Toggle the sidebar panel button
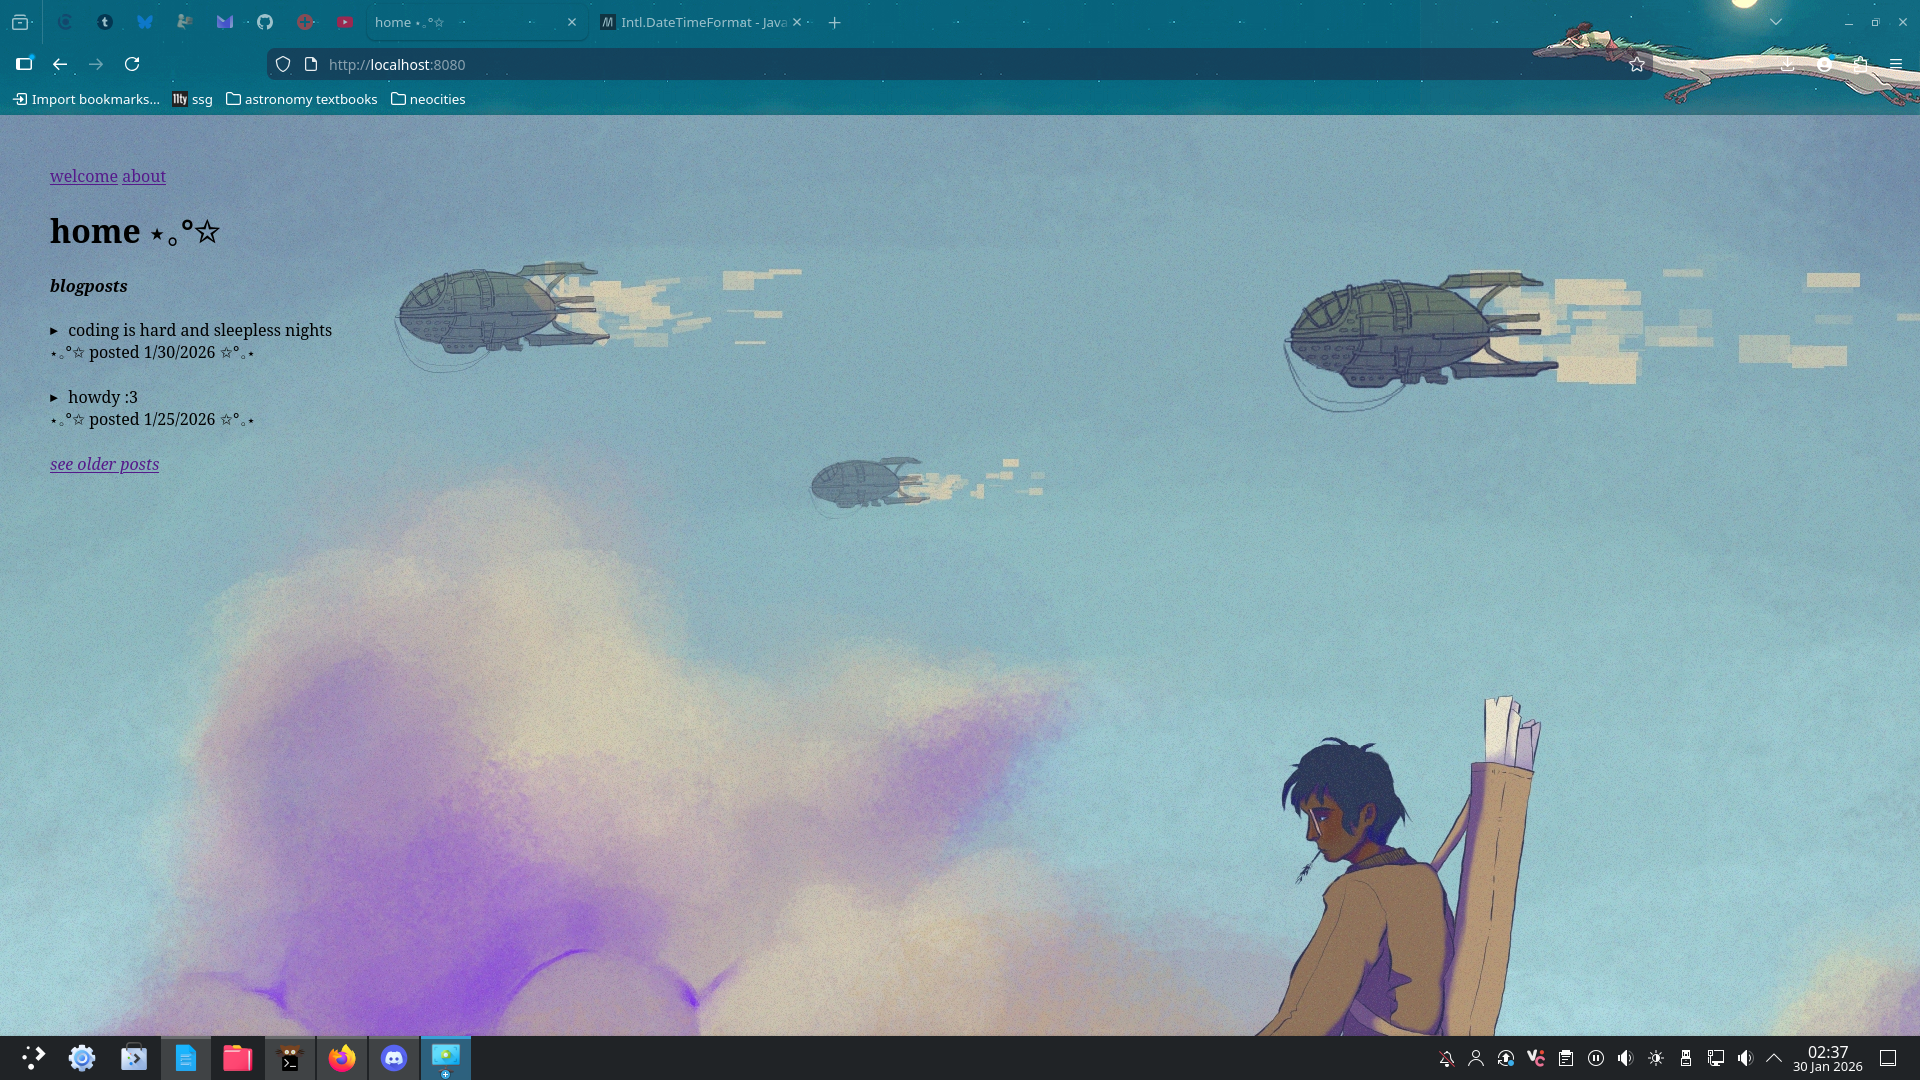Image resolution: width=1920 pixels, height=1080 pixels. [24, 64]
